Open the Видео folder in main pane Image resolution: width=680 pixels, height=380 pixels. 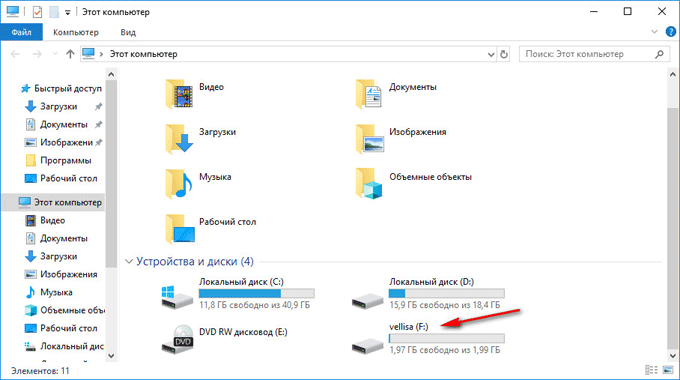195,93
